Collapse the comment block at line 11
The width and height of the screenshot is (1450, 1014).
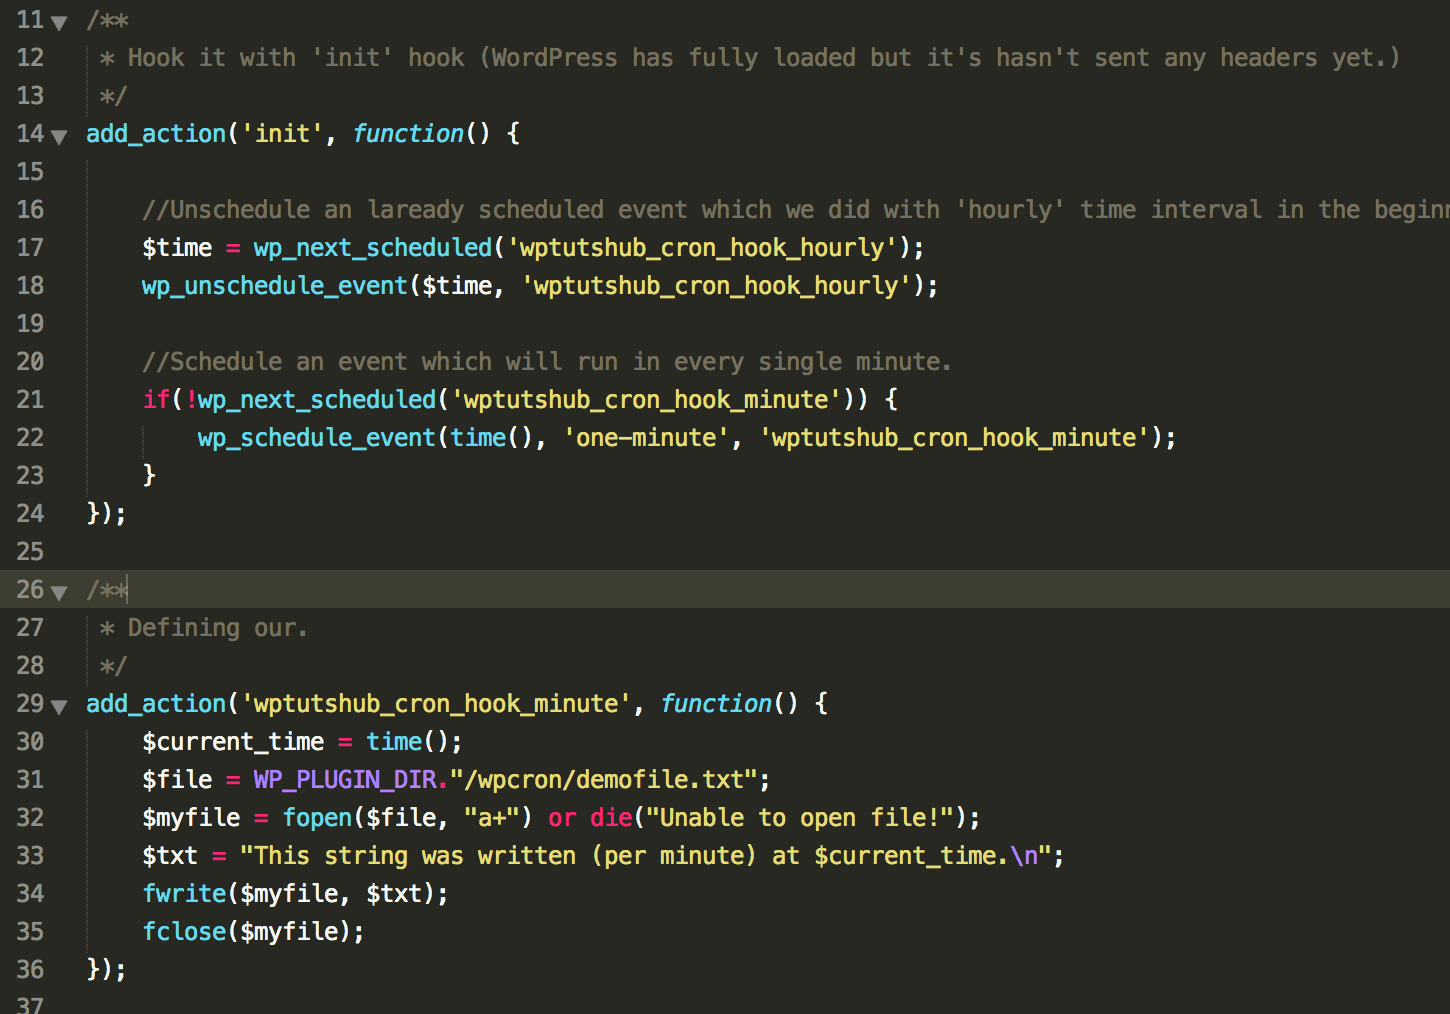(x=59, y=23)
